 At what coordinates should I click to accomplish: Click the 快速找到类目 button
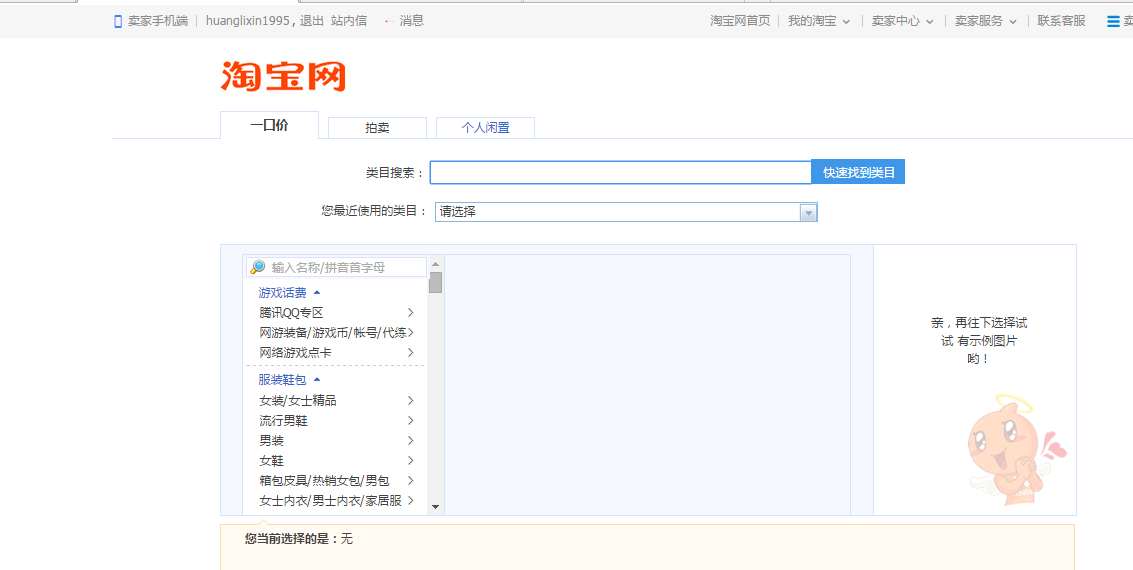click(858, 173)
